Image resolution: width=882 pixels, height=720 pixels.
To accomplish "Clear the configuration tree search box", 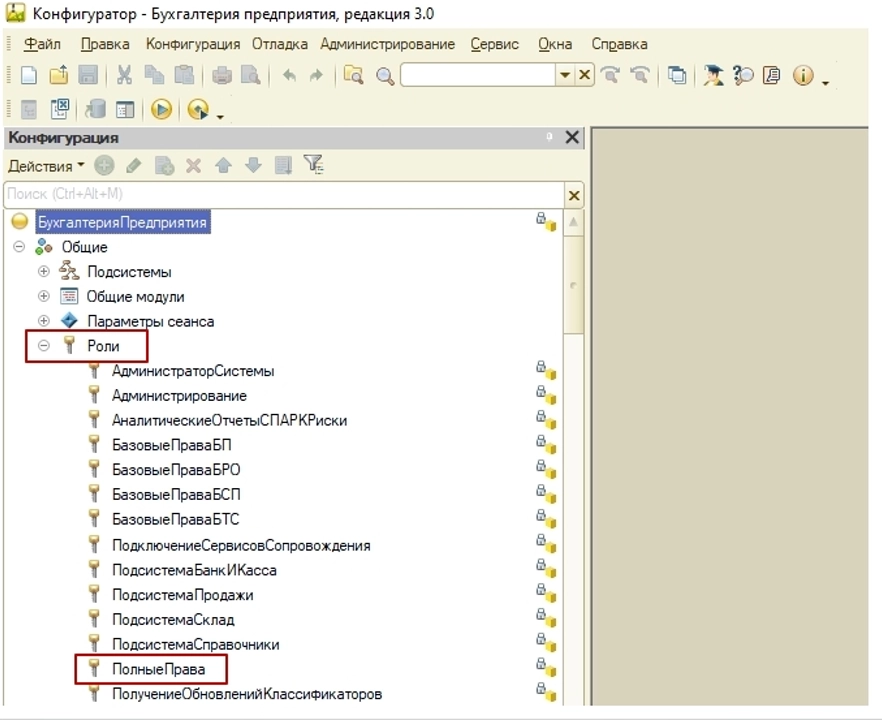I will point(574,195).
